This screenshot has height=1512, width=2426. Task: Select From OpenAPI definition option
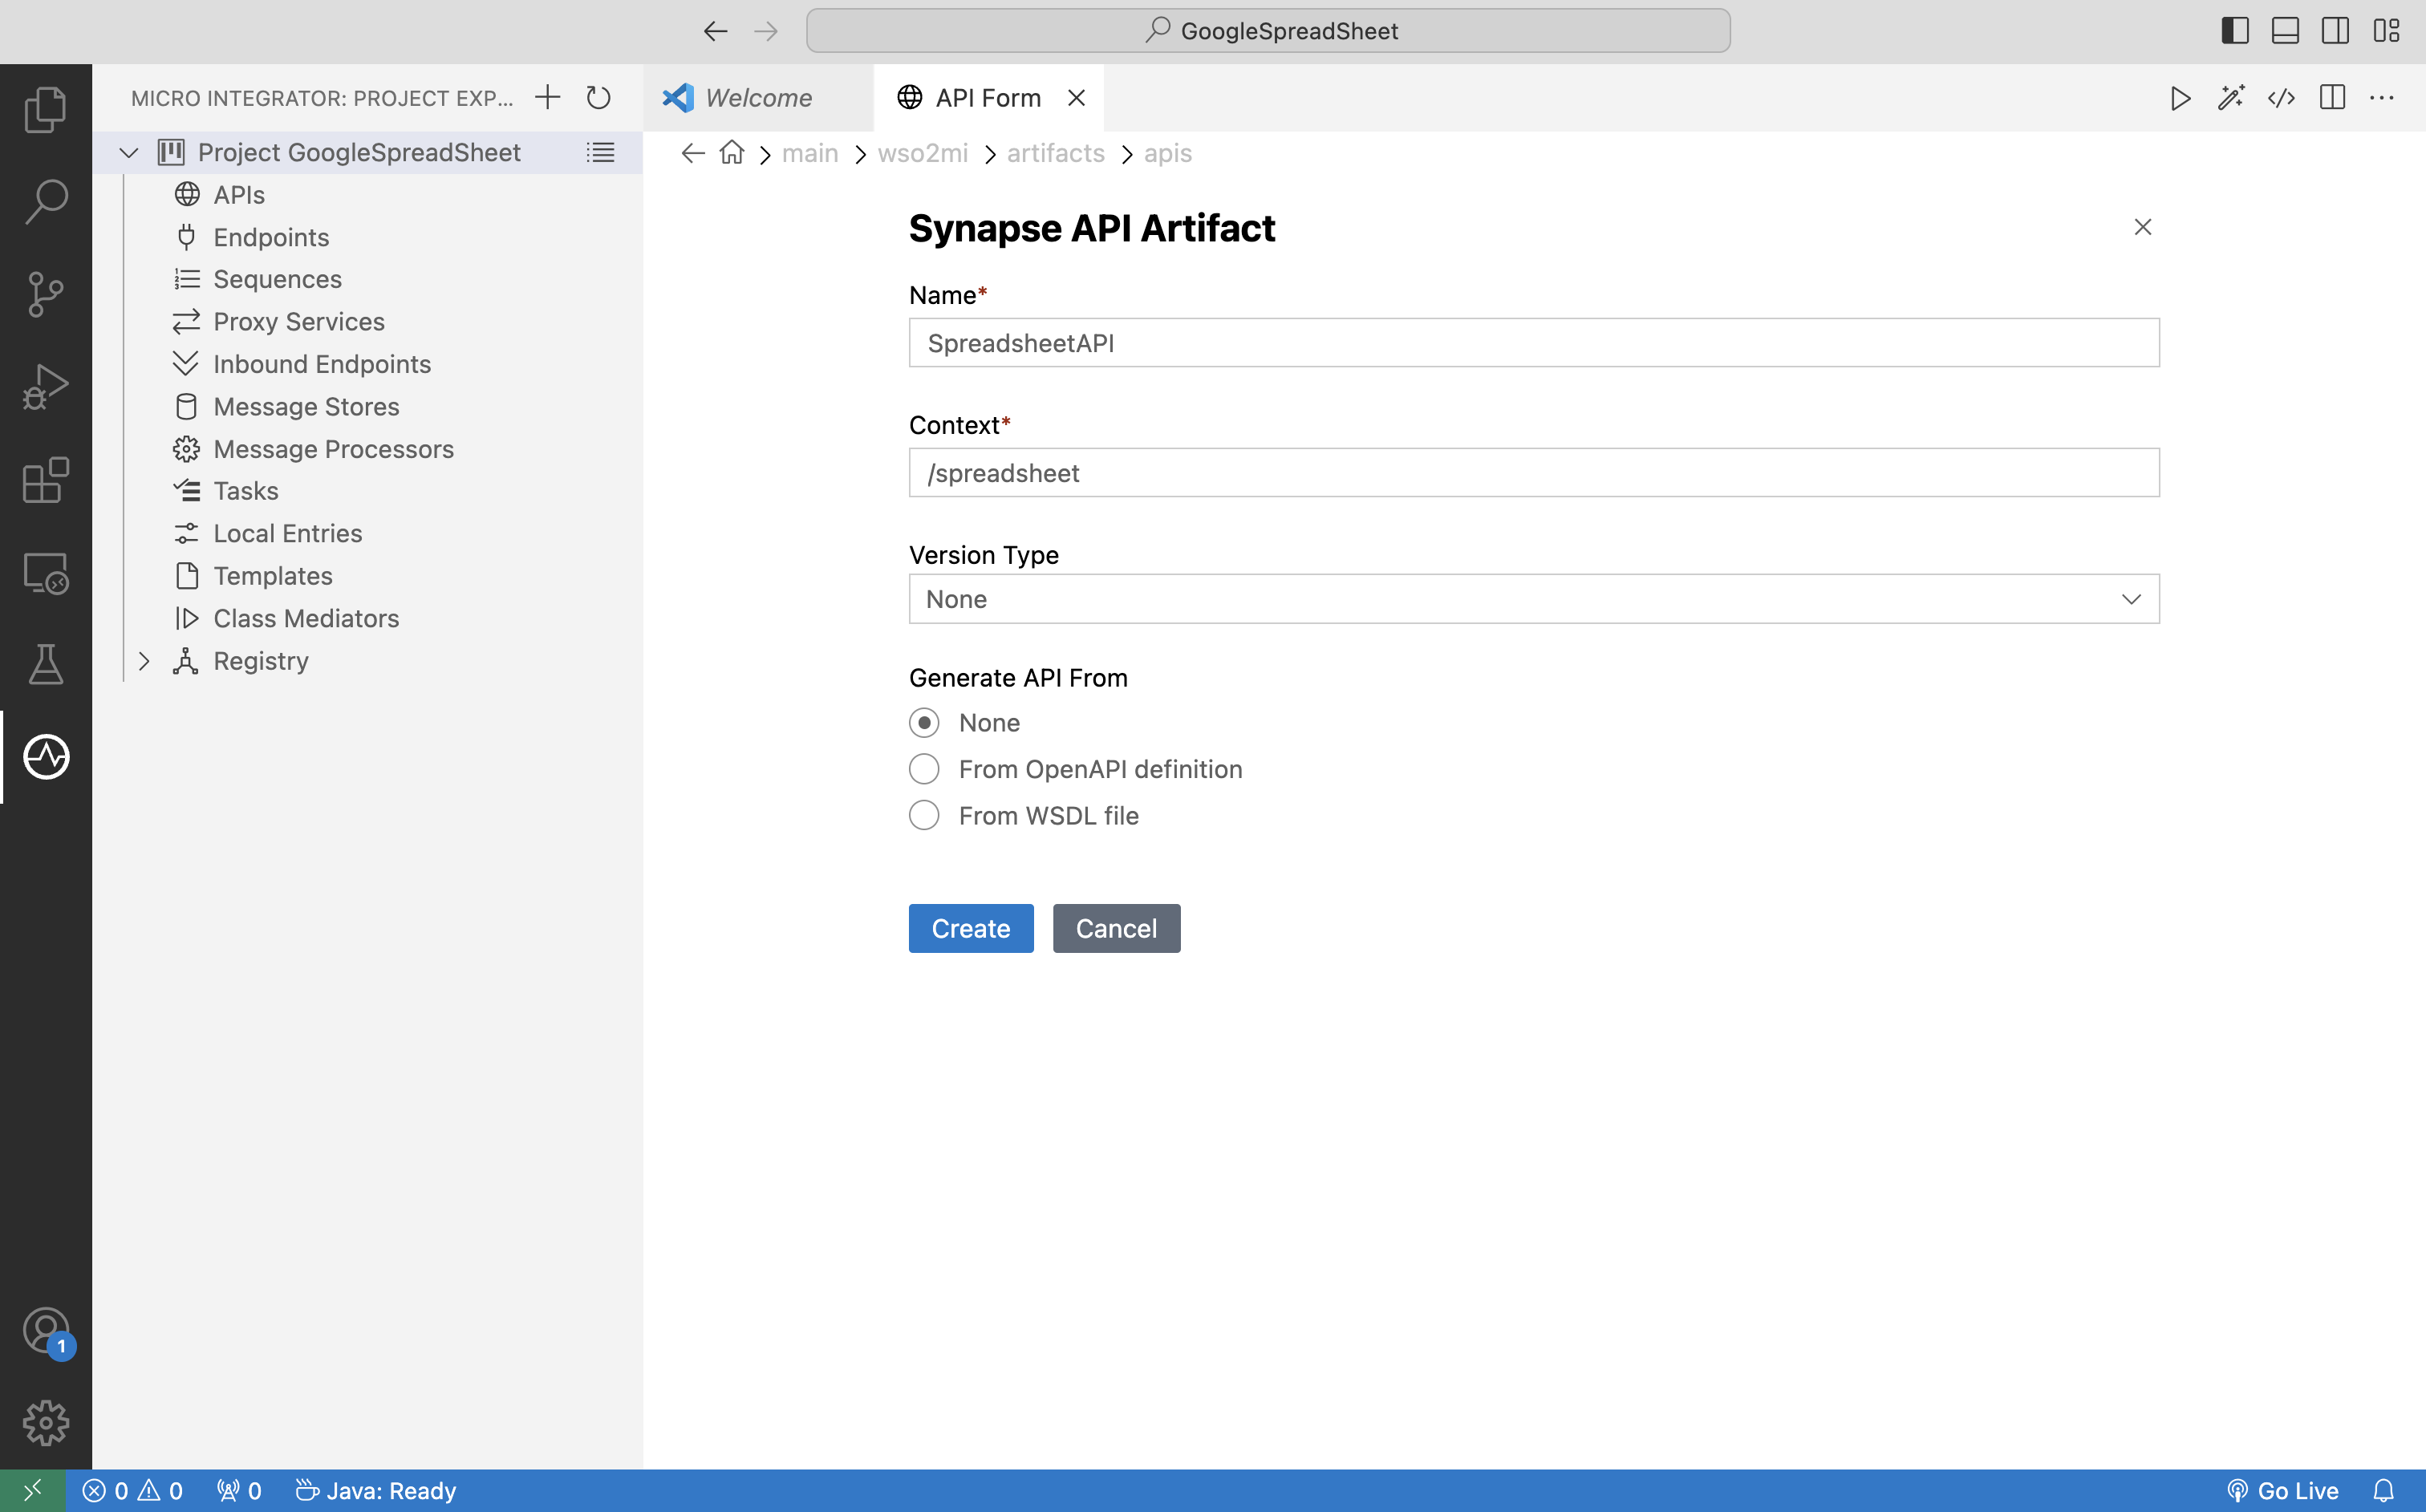[924, 769]
